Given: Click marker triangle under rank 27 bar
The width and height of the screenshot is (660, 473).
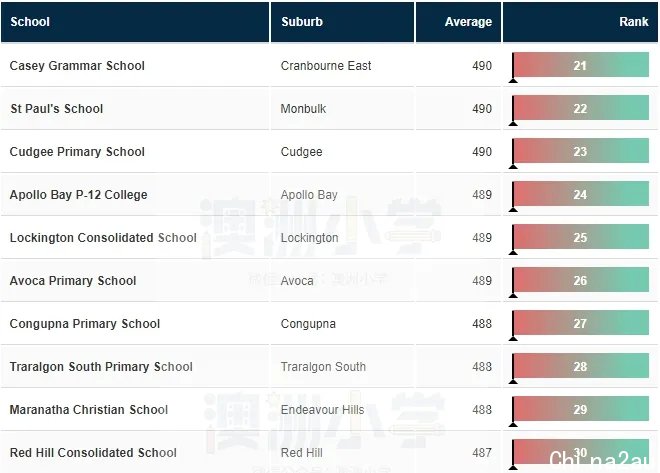Looking at the screenshot, I should [x=513, y=338].
